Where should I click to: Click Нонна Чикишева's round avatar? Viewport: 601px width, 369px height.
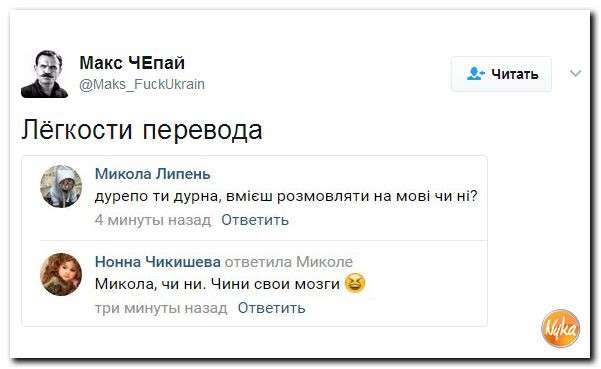coord(61,274)
